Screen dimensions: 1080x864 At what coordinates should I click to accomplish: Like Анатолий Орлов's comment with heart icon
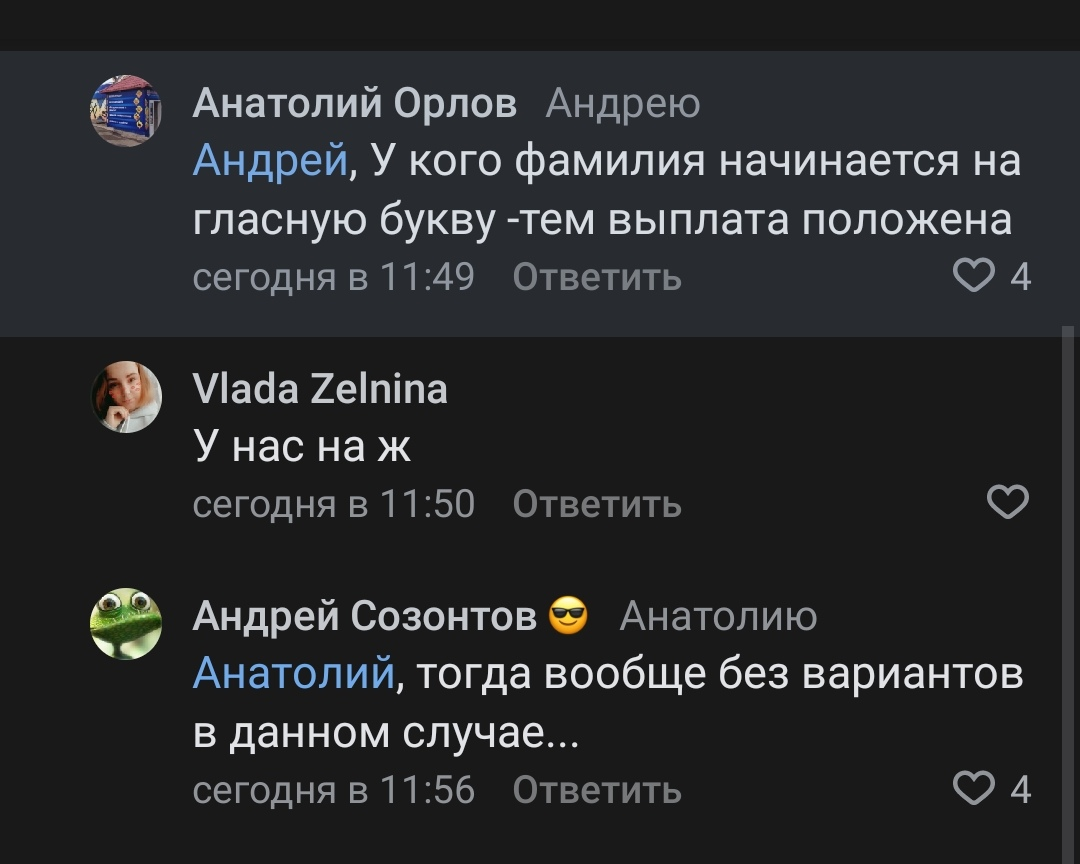pyautogui.click(x=974, y=276)
